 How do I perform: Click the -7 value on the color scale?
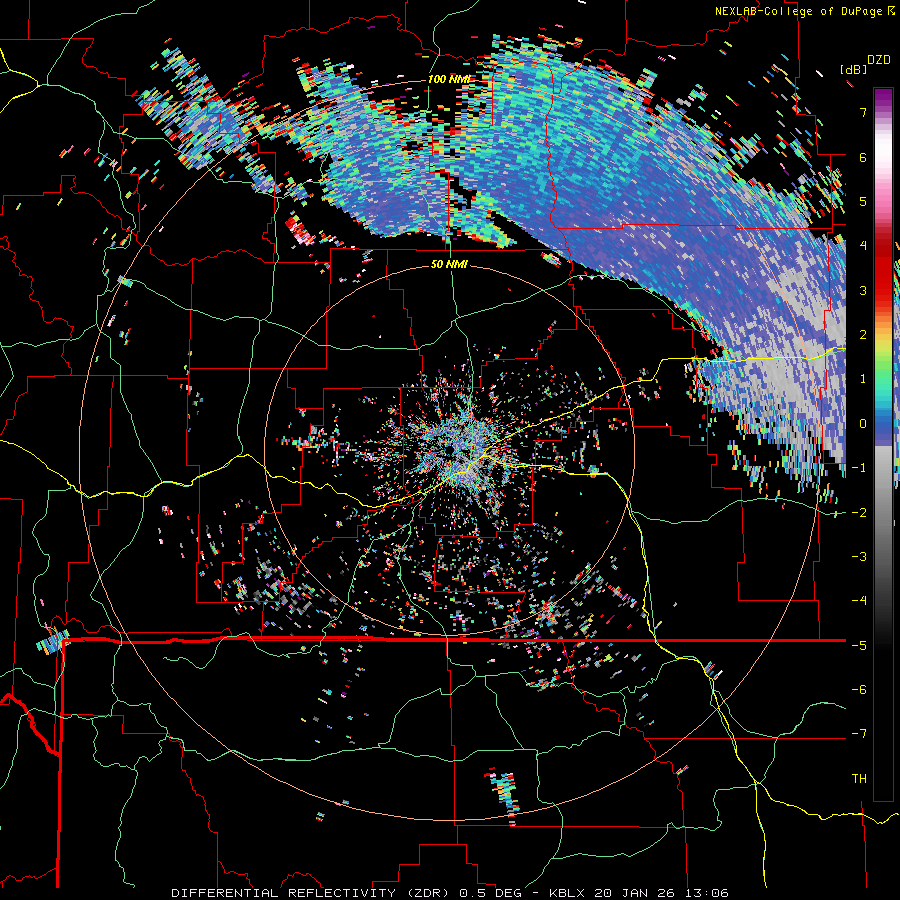[859, 734]
